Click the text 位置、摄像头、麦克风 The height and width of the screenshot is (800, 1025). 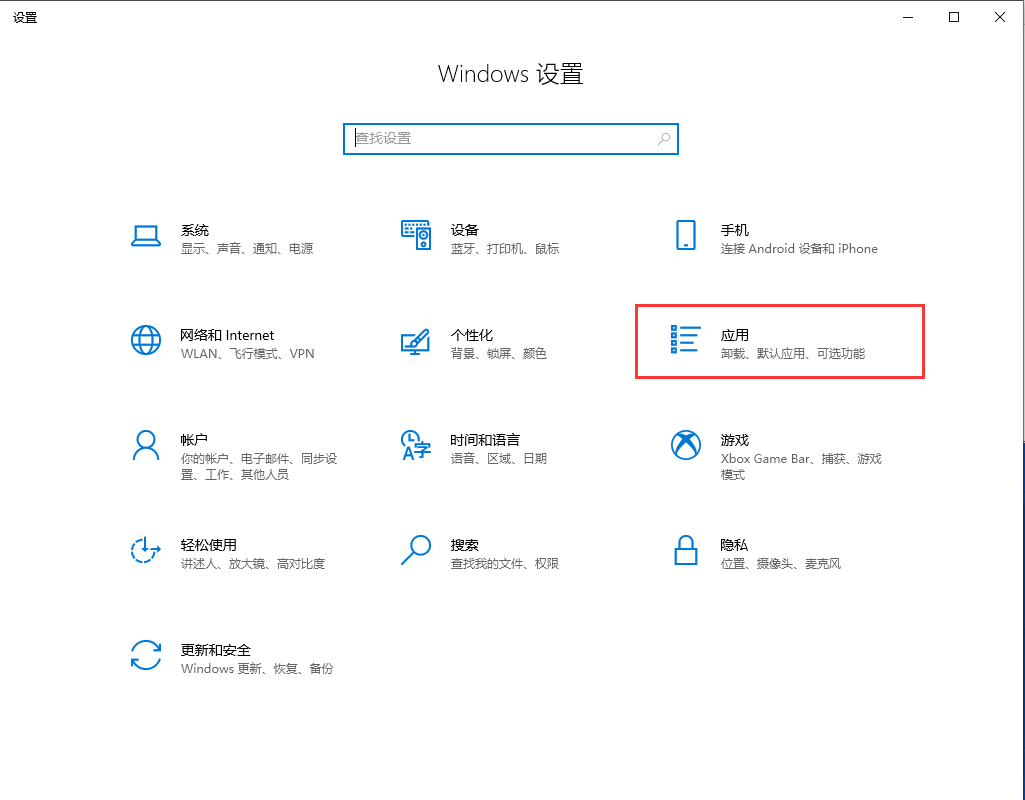[781, 563]
